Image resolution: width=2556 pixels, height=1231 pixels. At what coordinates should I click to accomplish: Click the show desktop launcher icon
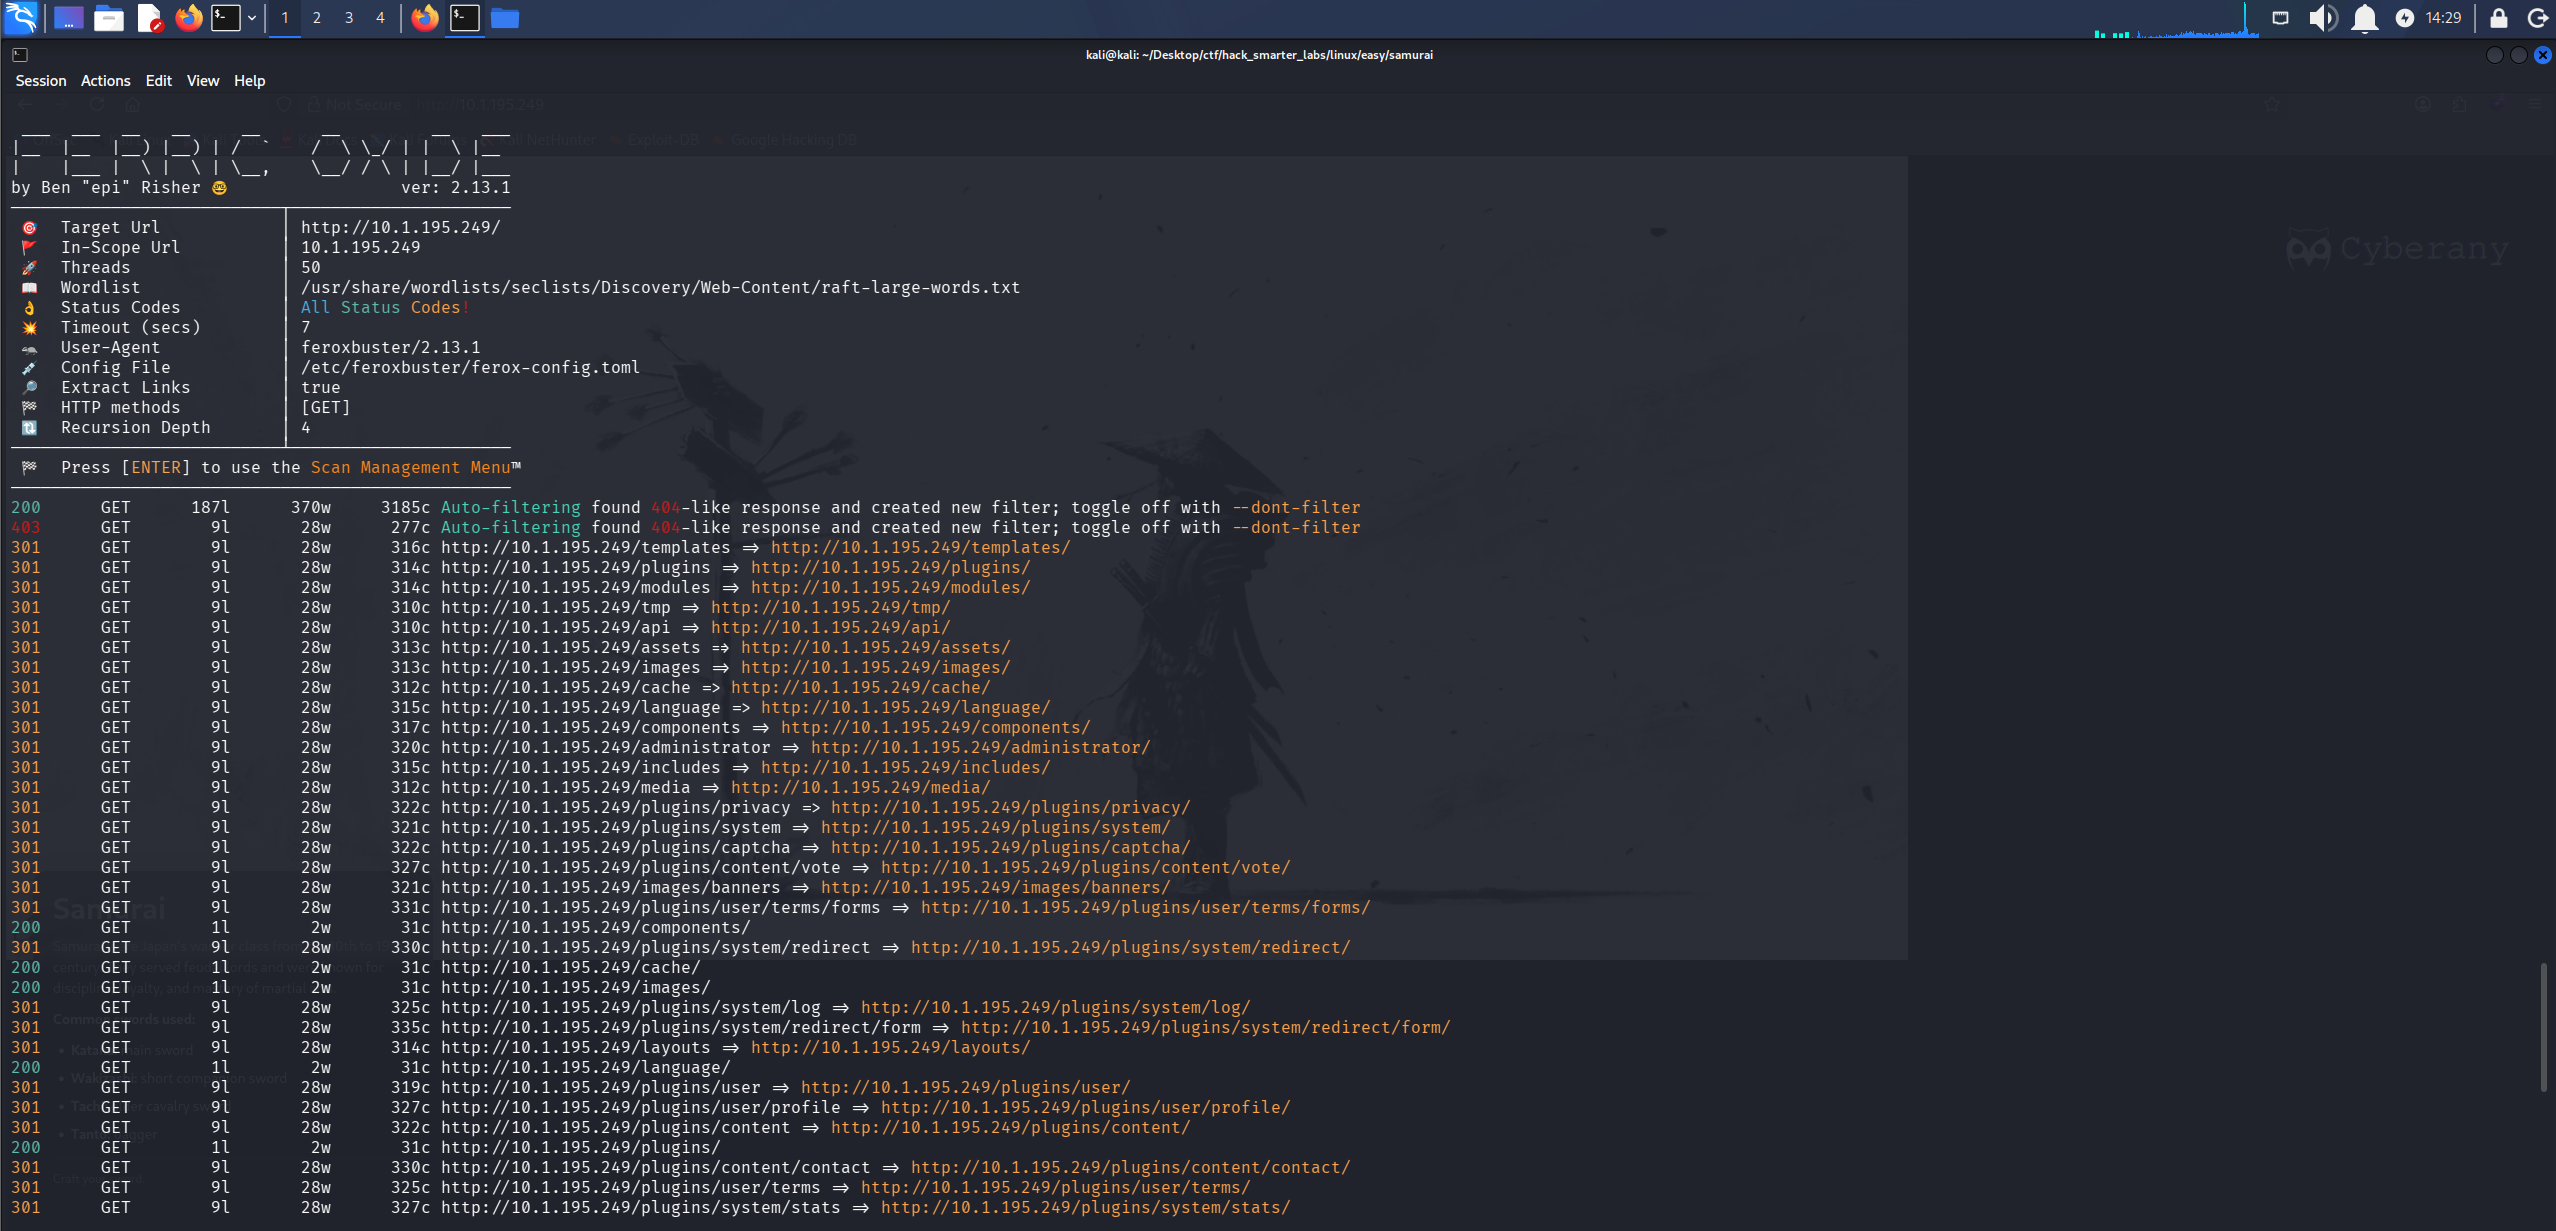(68, 18)
